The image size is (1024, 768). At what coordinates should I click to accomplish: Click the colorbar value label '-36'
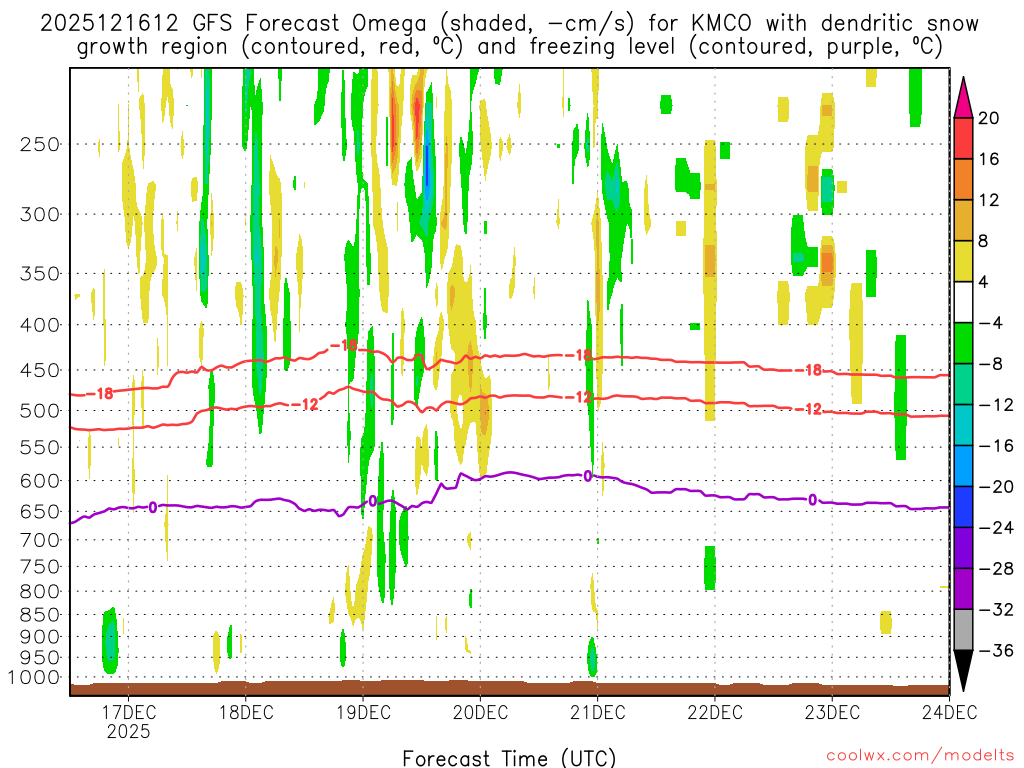(996, 650)
